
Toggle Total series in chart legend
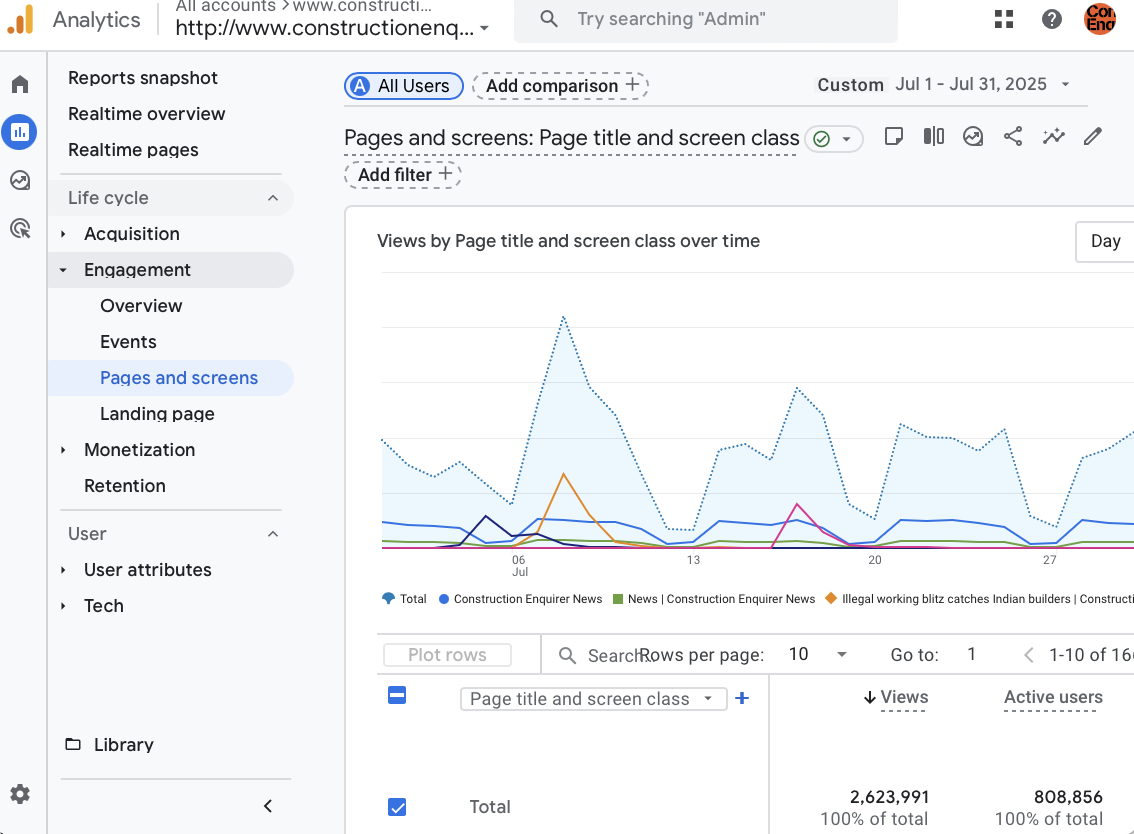[x=404, y=599]
